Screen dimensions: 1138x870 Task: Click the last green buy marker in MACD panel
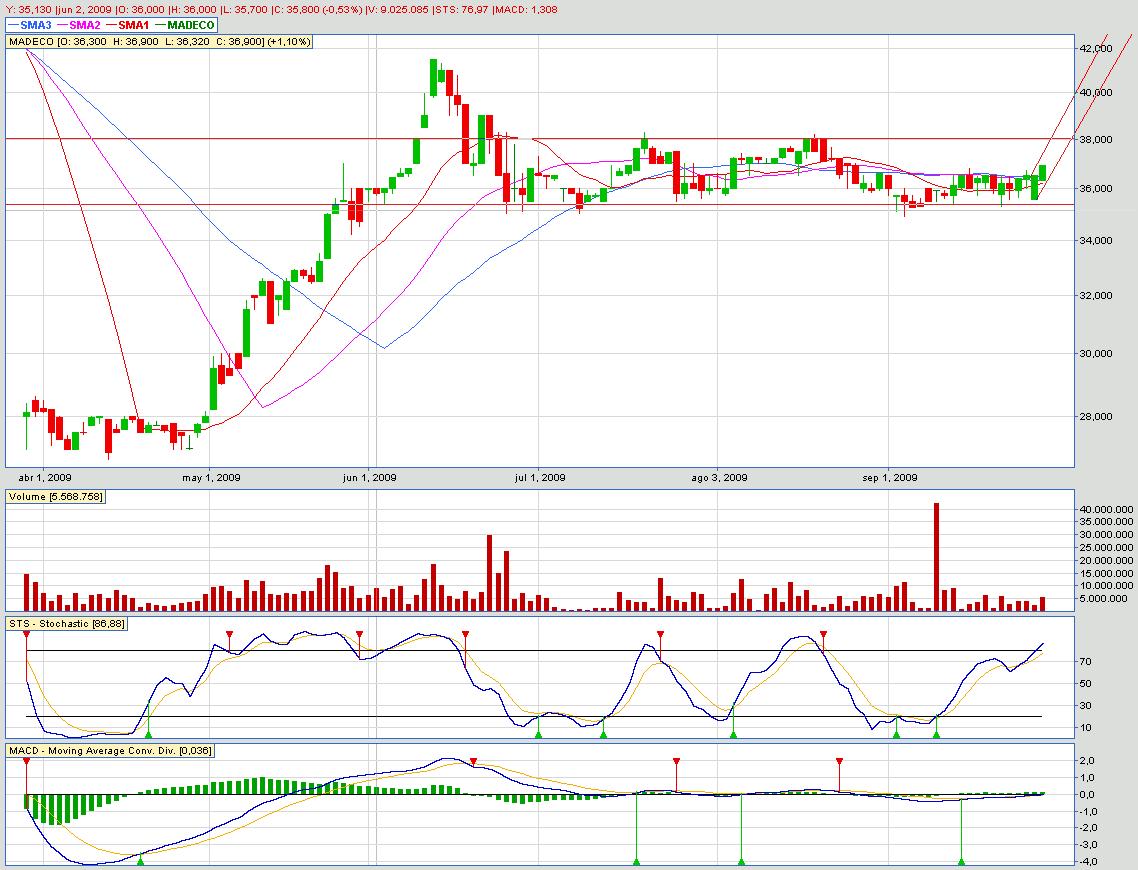point(962,862)
